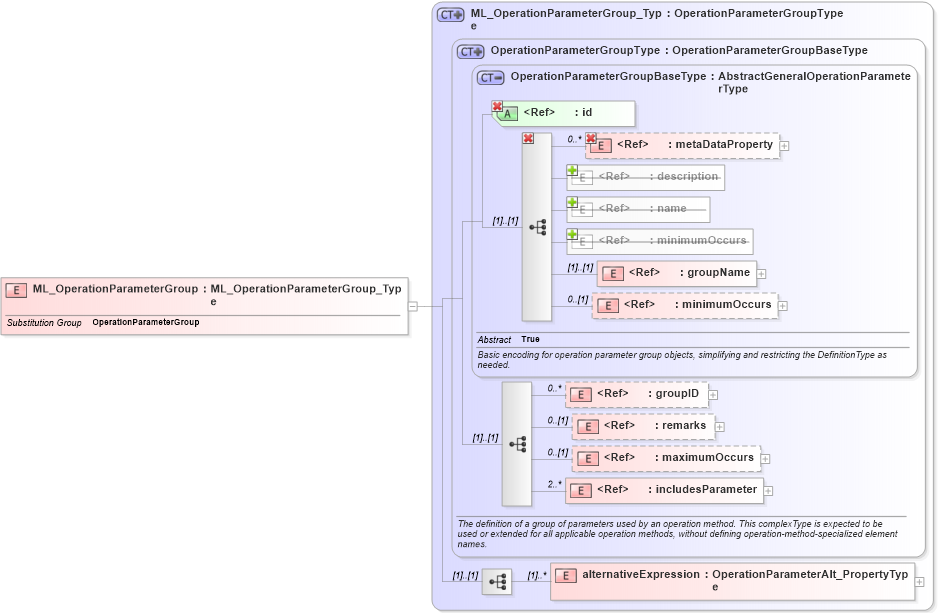Click the E icon on alternativeExpression element
Image resolution: width=938 pixels, height=613 pixels.
click(565, 575)
